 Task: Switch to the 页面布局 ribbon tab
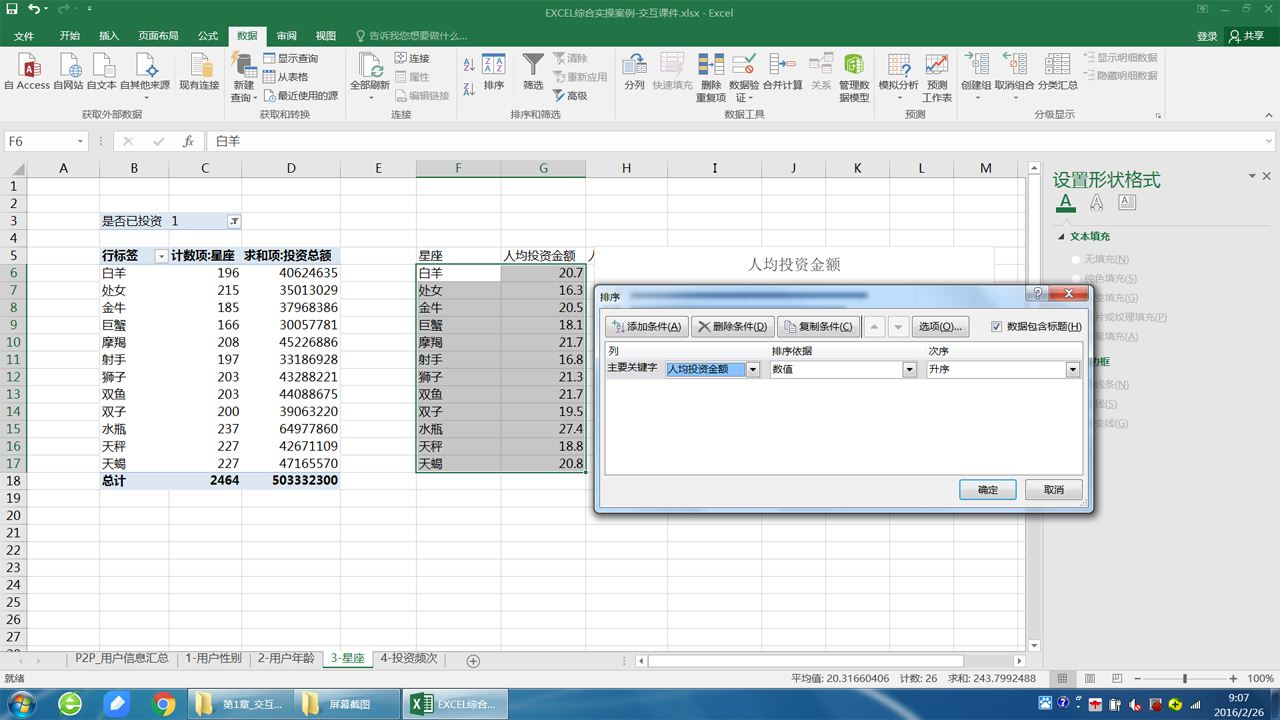click(158, 36)
